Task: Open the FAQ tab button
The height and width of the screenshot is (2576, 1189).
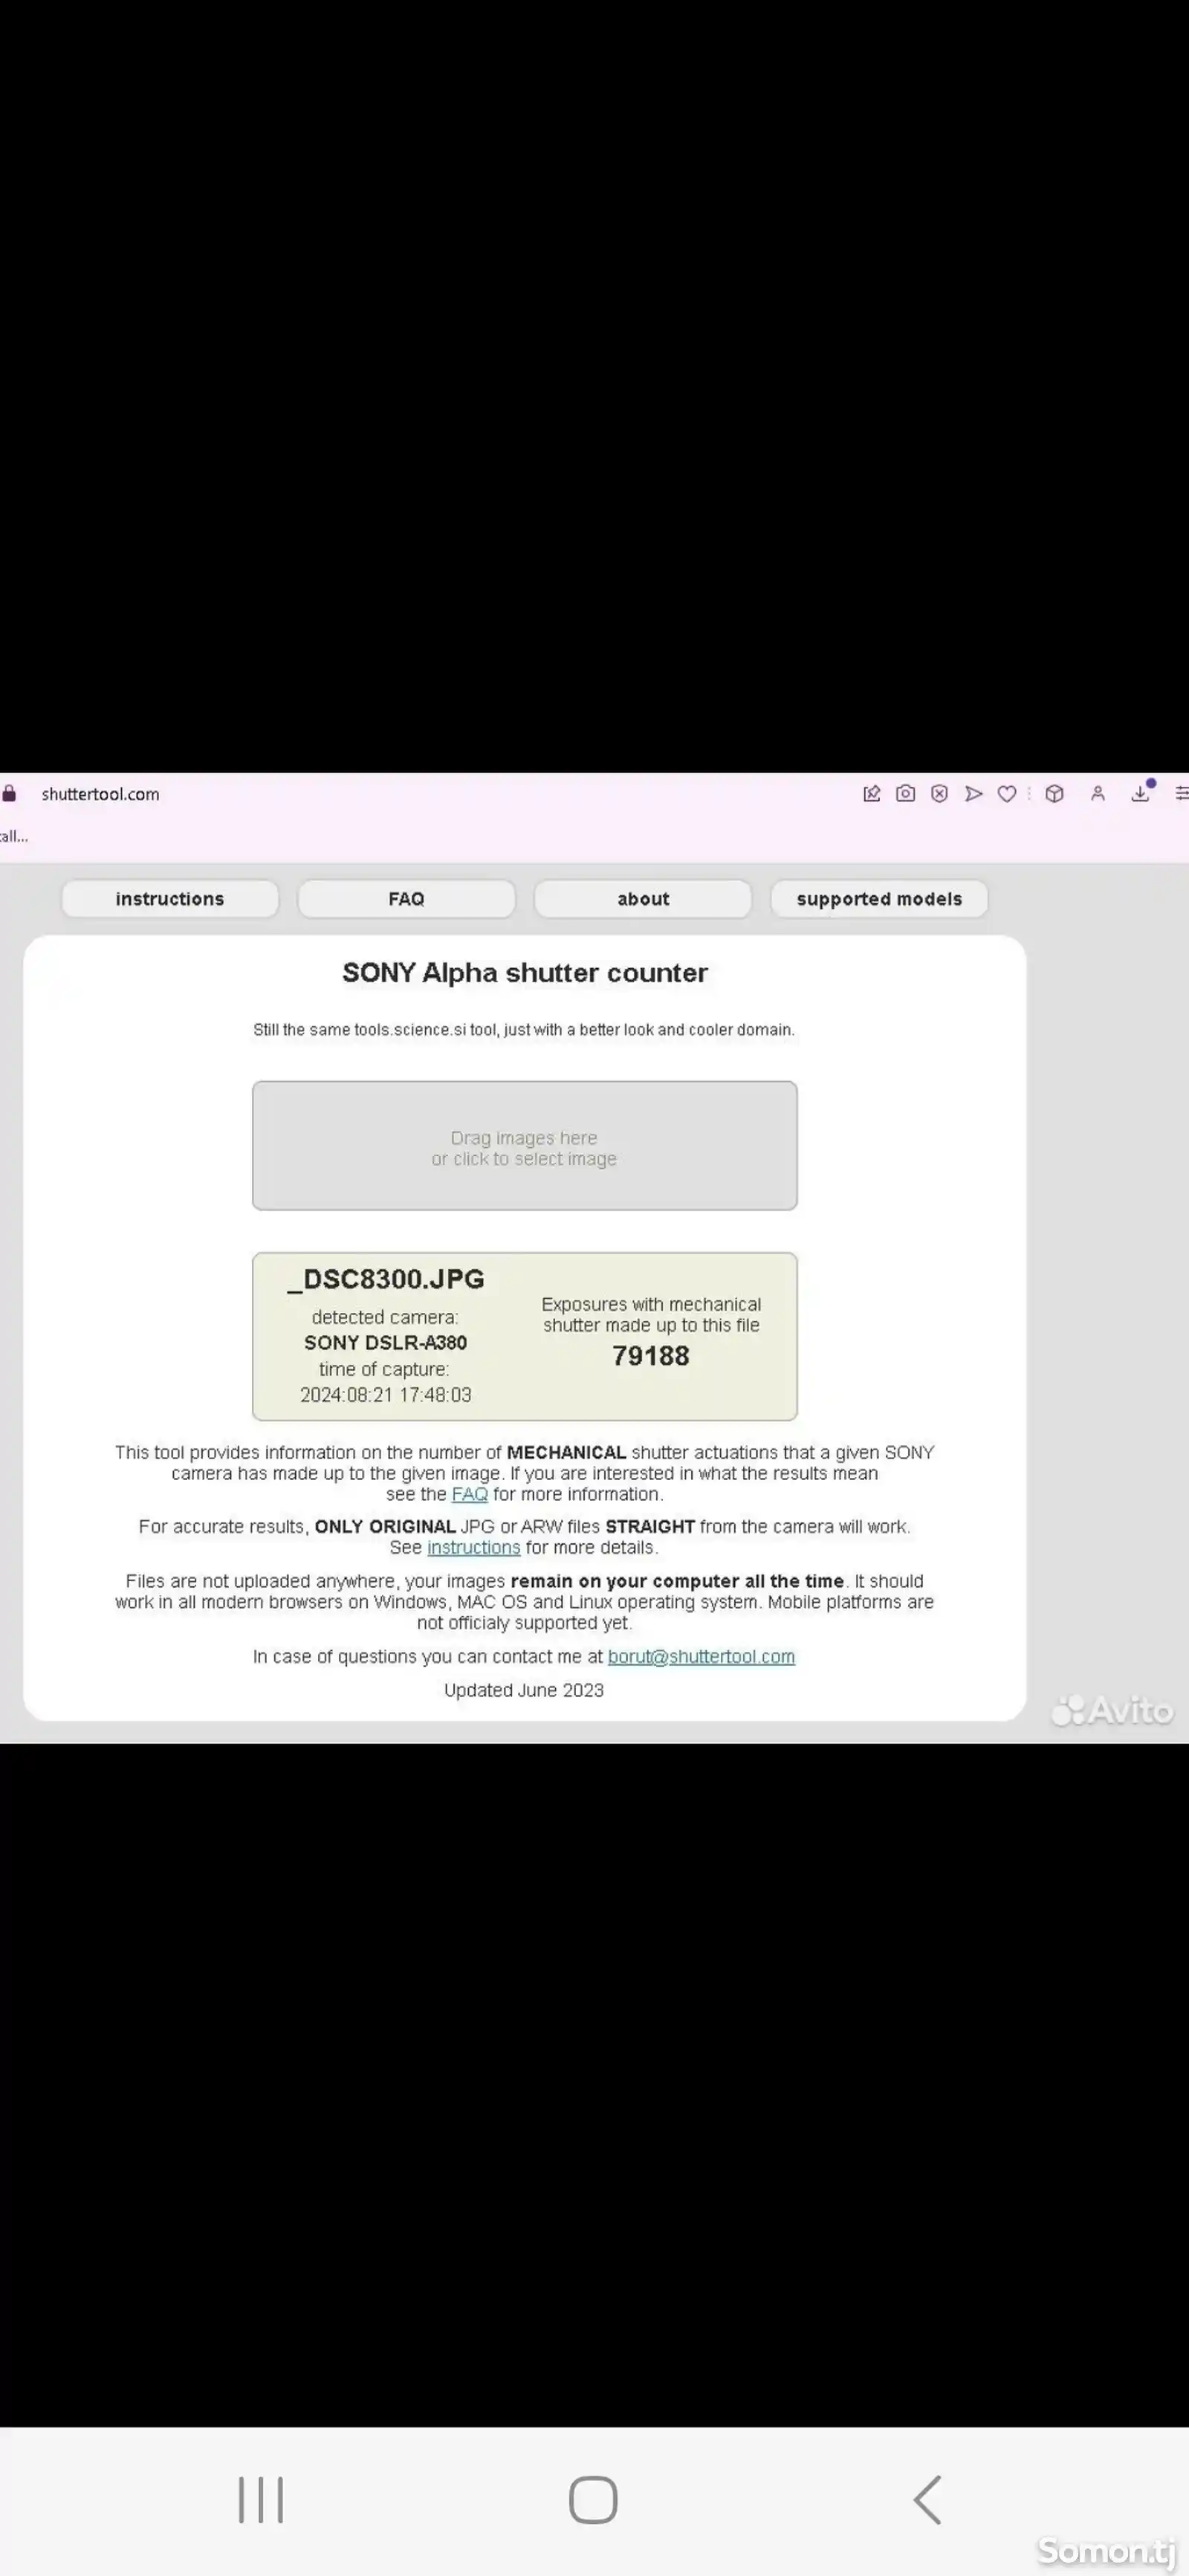Action: (406, 899)
